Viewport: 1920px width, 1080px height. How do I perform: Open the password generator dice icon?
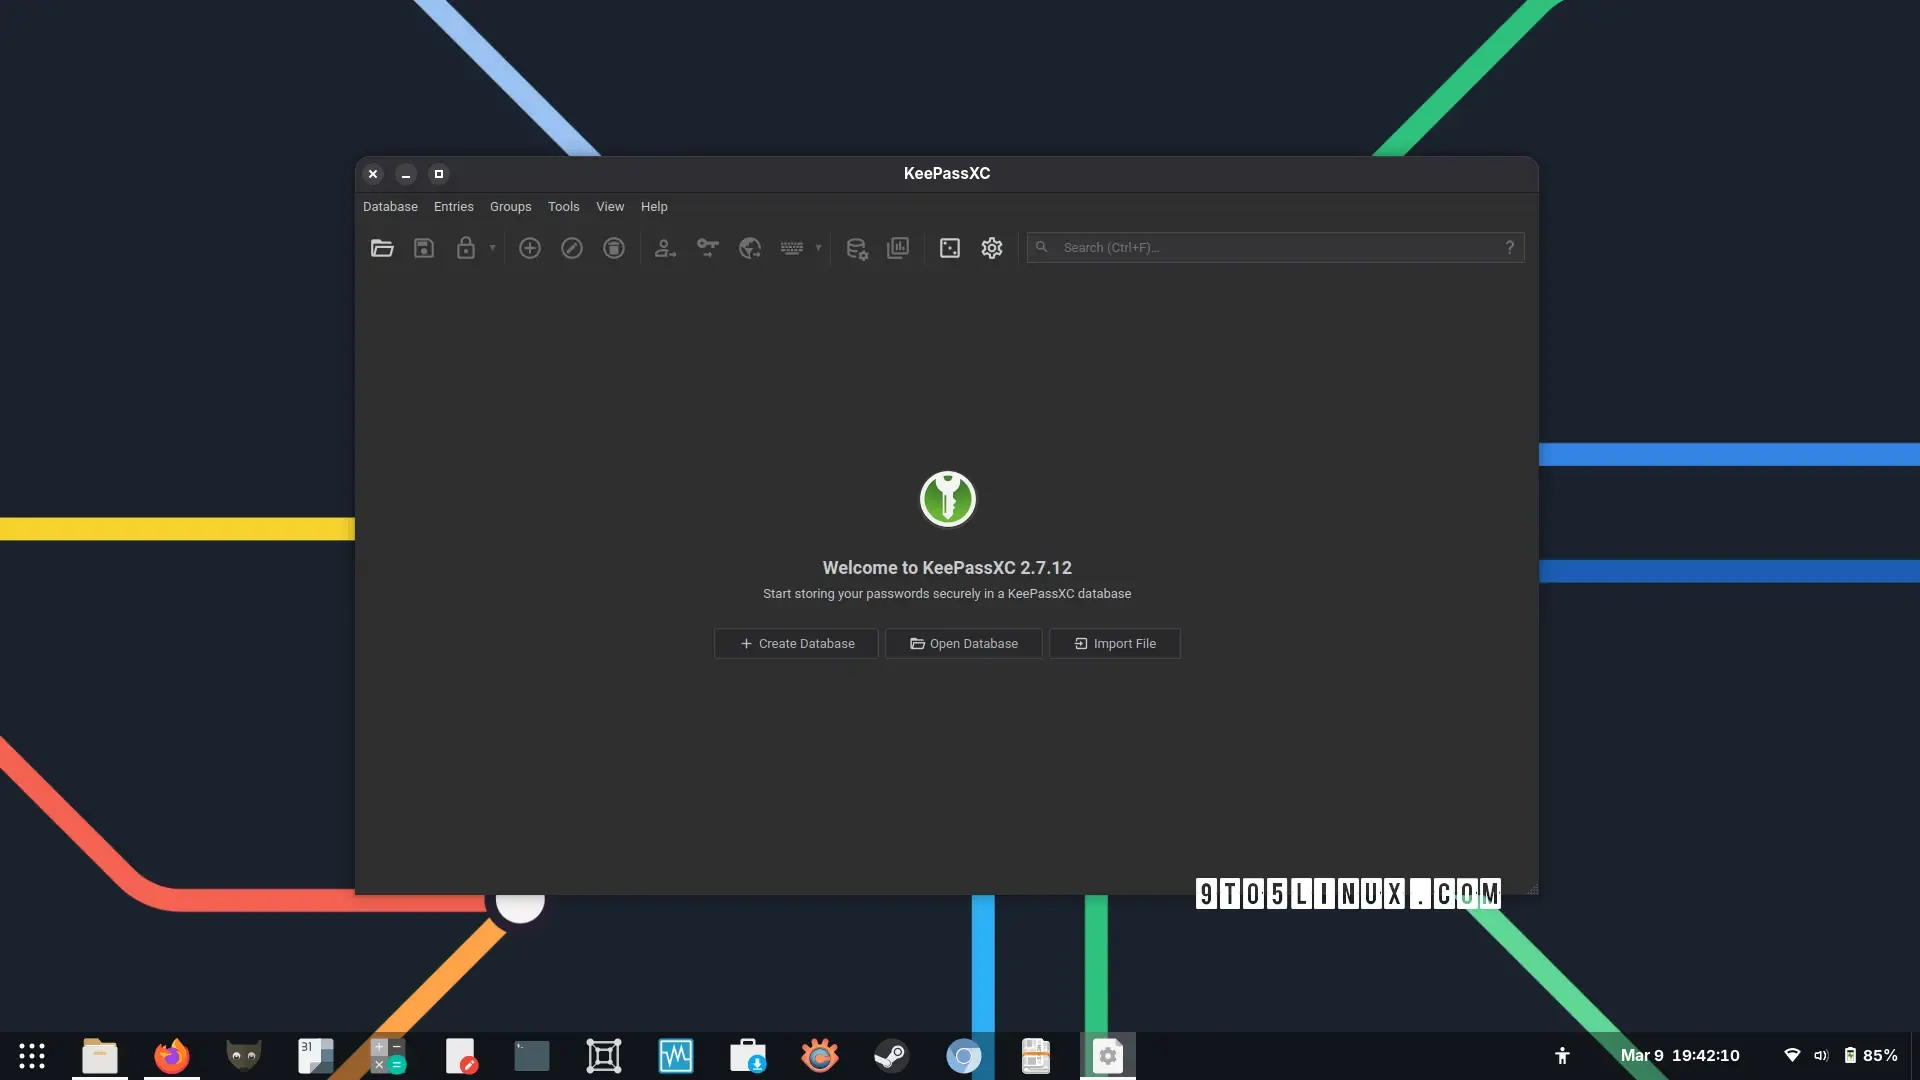coord(950,248)
